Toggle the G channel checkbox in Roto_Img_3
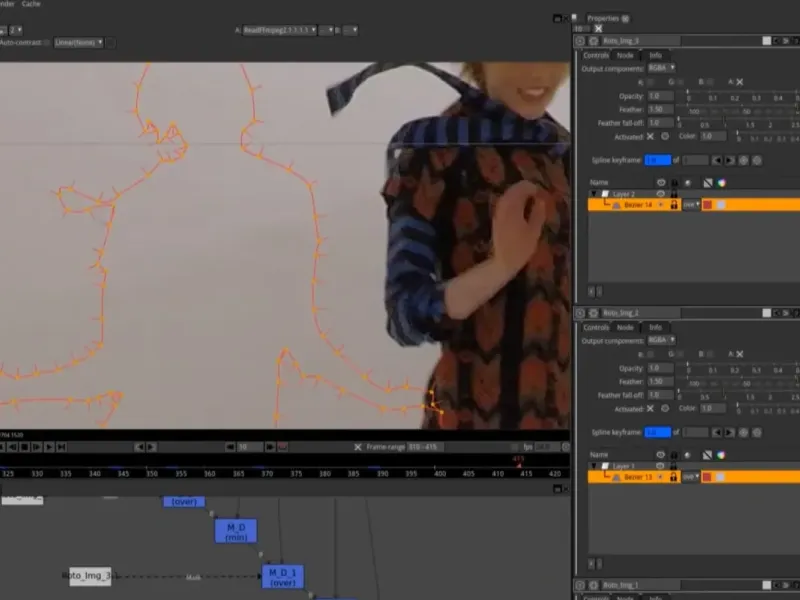800x600 pixels. pos(681,82)
